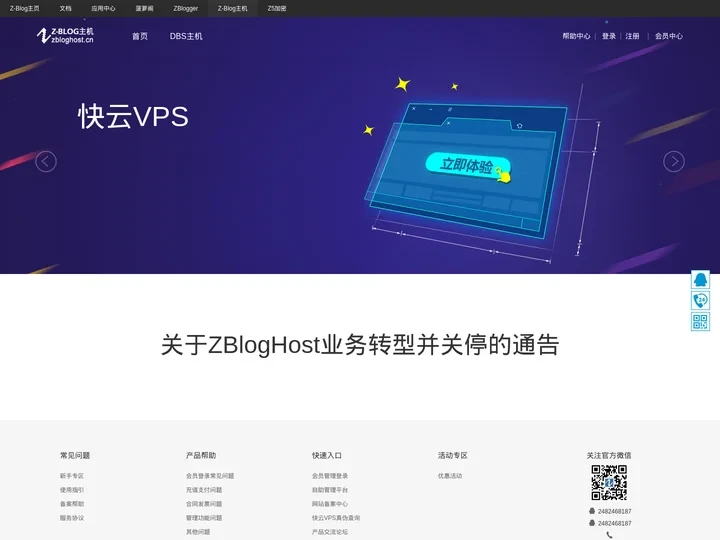Open 会员中心 in the header

pos(669,36)
